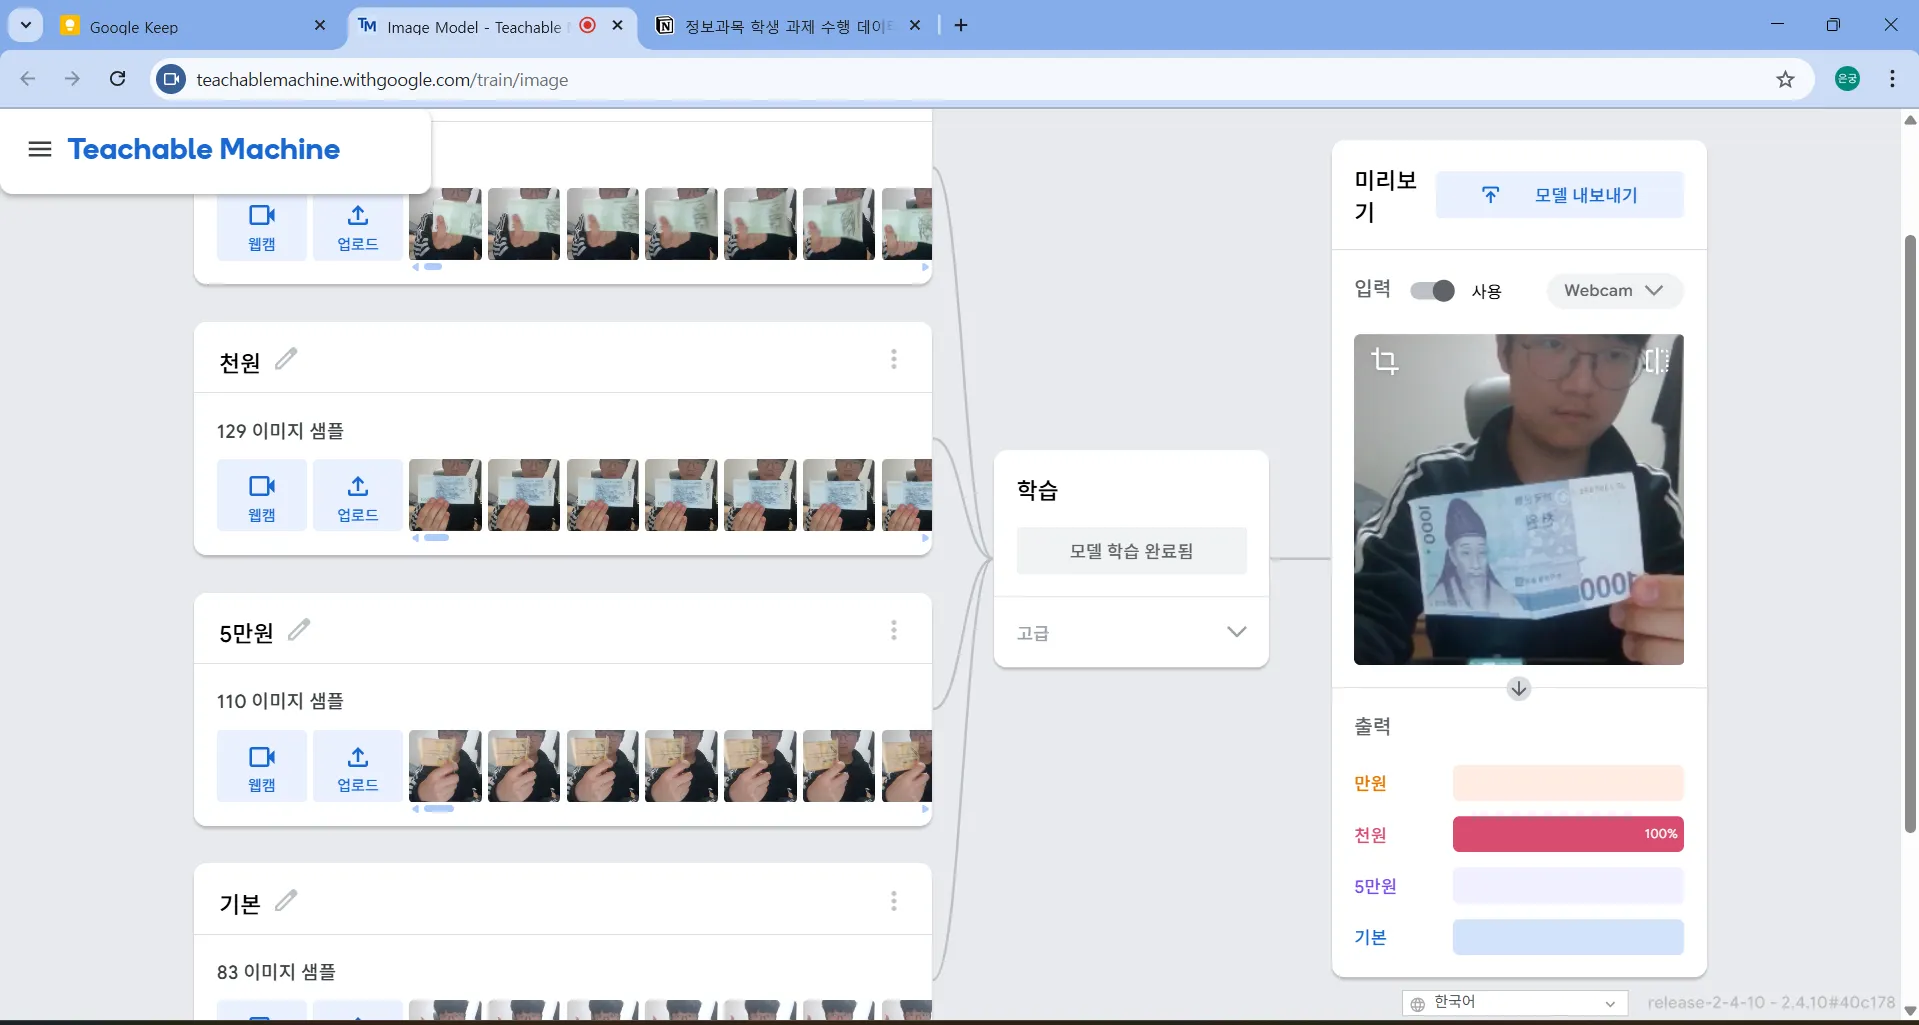
Task: Click the 129 이미지 샘플 count text
Action: tap(280, 431)
